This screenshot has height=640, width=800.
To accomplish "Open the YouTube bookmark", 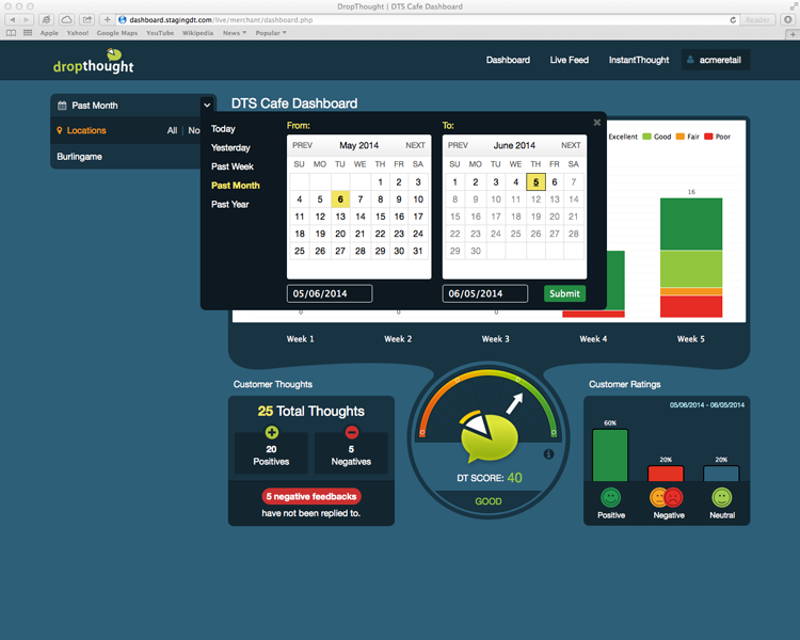I will tap(160, 33).
